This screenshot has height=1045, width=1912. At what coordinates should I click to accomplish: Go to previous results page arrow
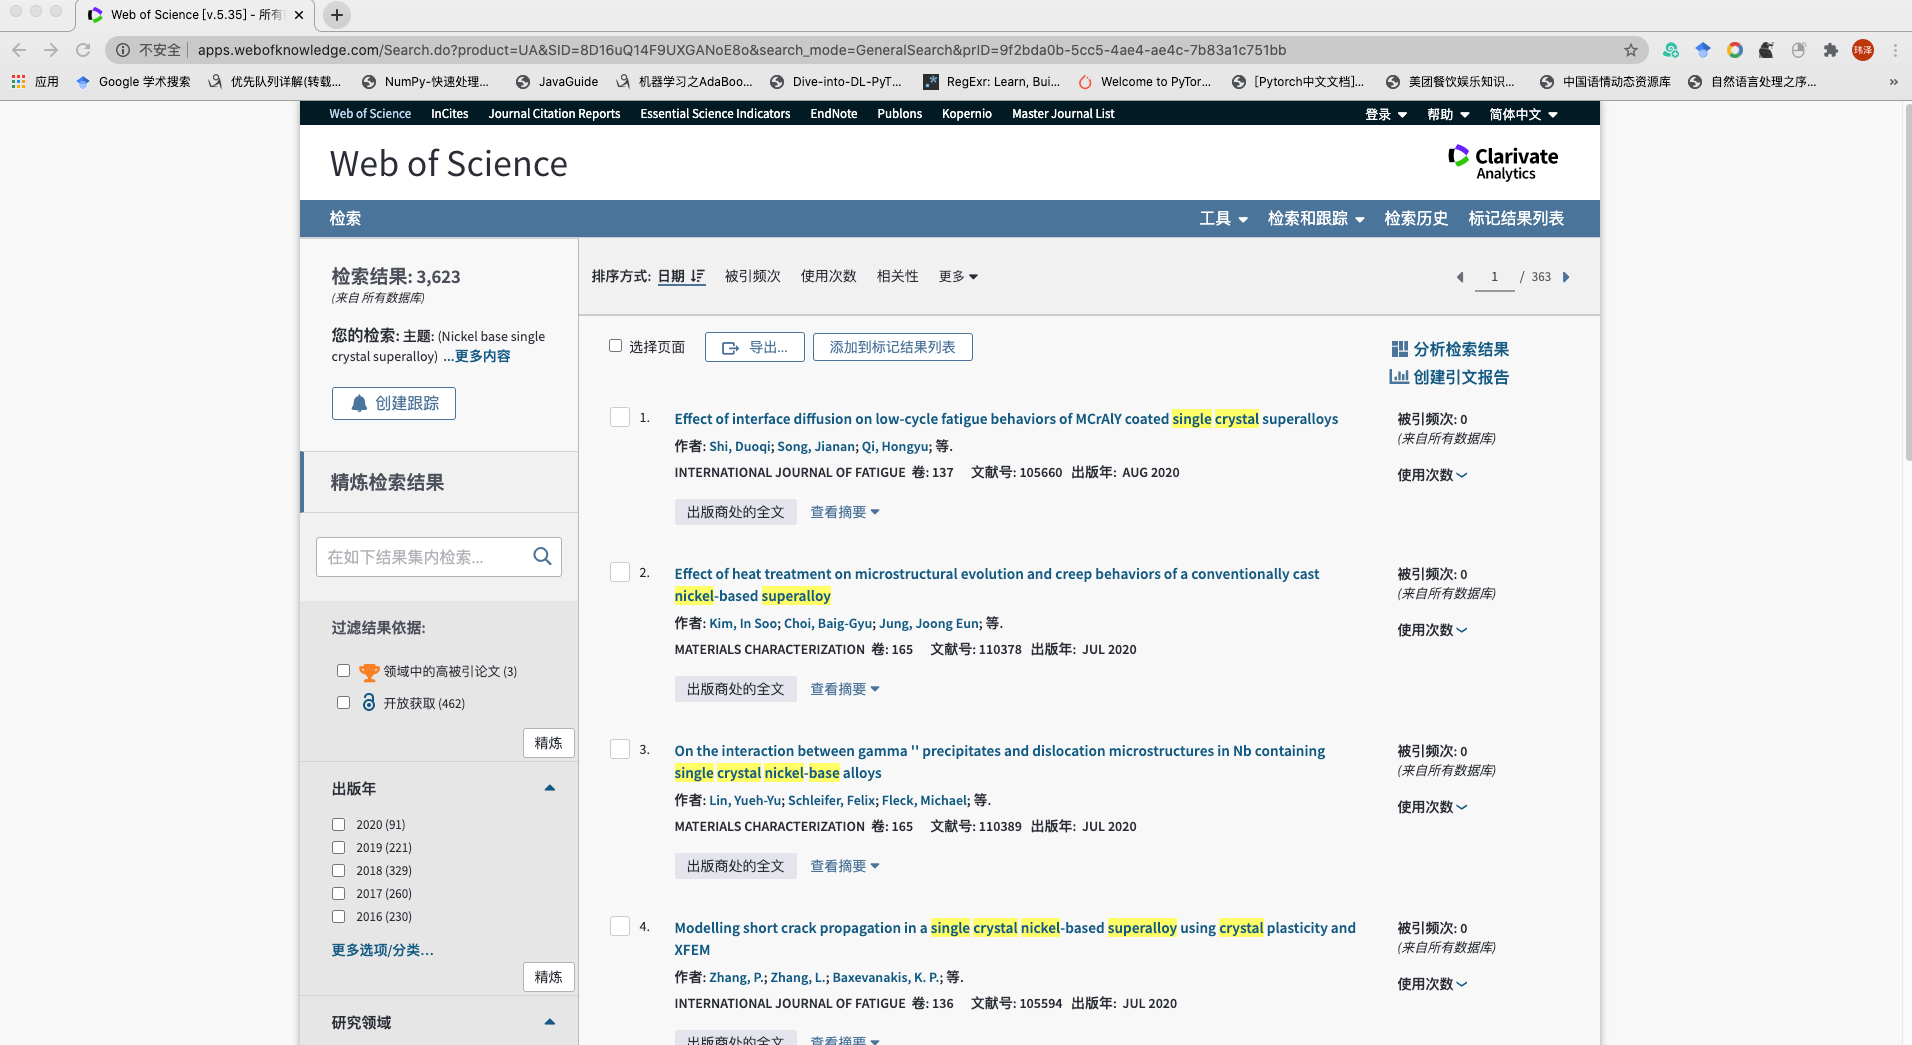tap(1460, 277)
